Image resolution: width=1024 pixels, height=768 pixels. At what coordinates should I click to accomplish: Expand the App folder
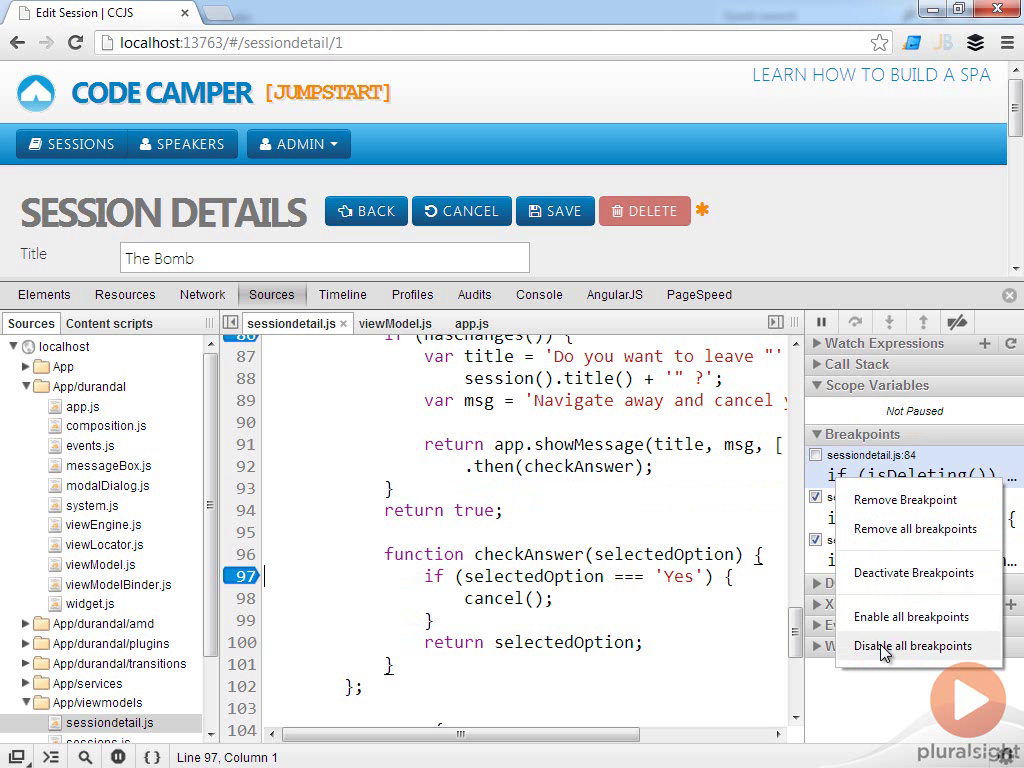tap(26, 366)
